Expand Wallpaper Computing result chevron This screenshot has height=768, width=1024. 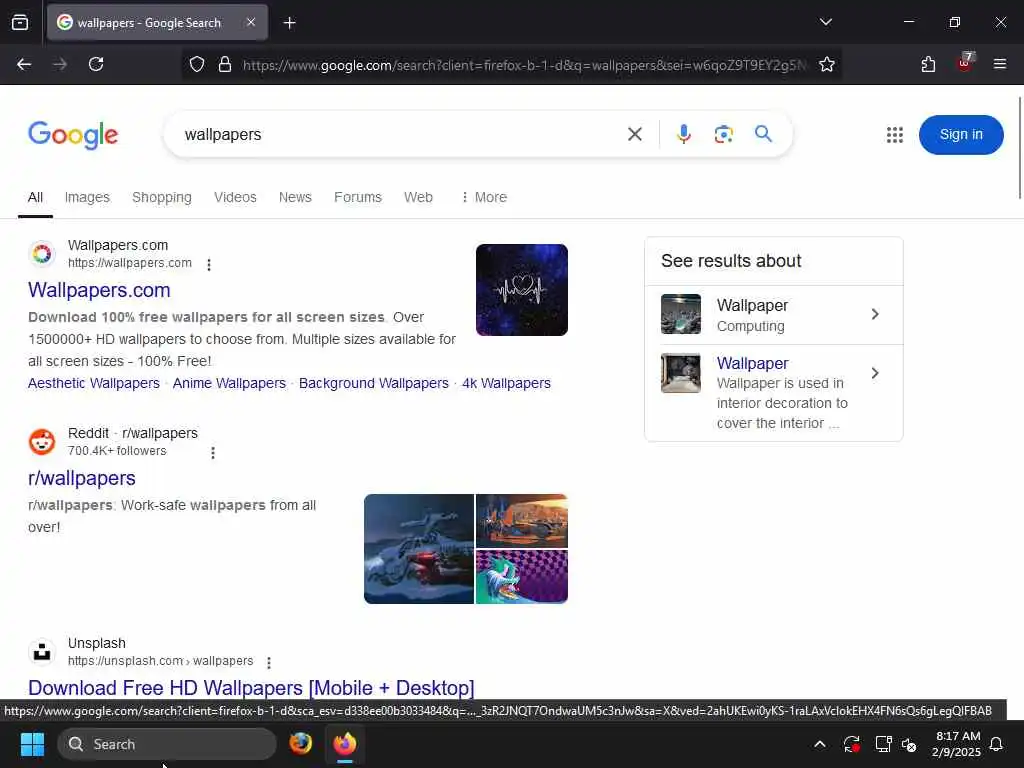tap(875, 315)
